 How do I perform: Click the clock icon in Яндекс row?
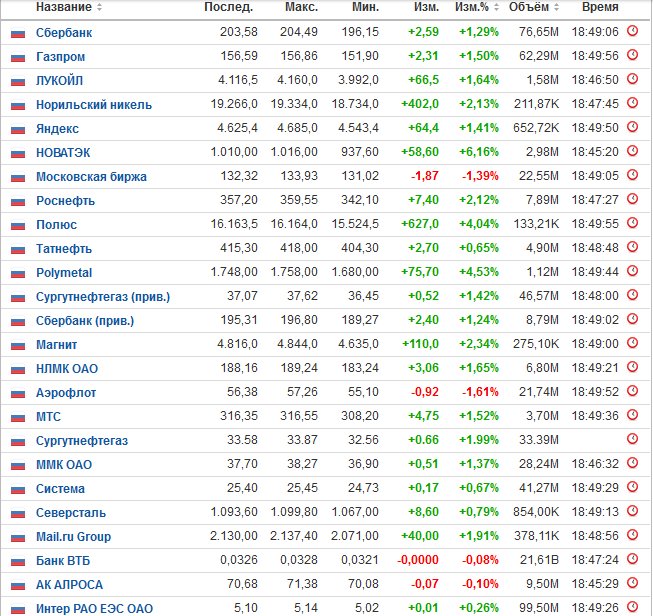(632, 127)
